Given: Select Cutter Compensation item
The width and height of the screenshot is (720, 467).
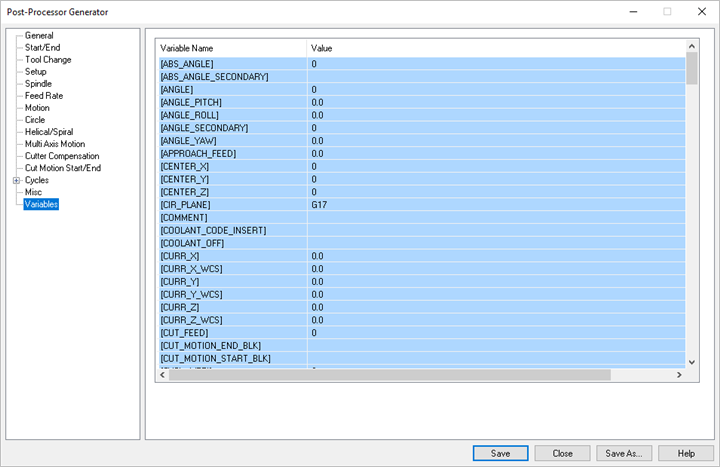Looking at the screenshot, I should (x=62, y=156).
